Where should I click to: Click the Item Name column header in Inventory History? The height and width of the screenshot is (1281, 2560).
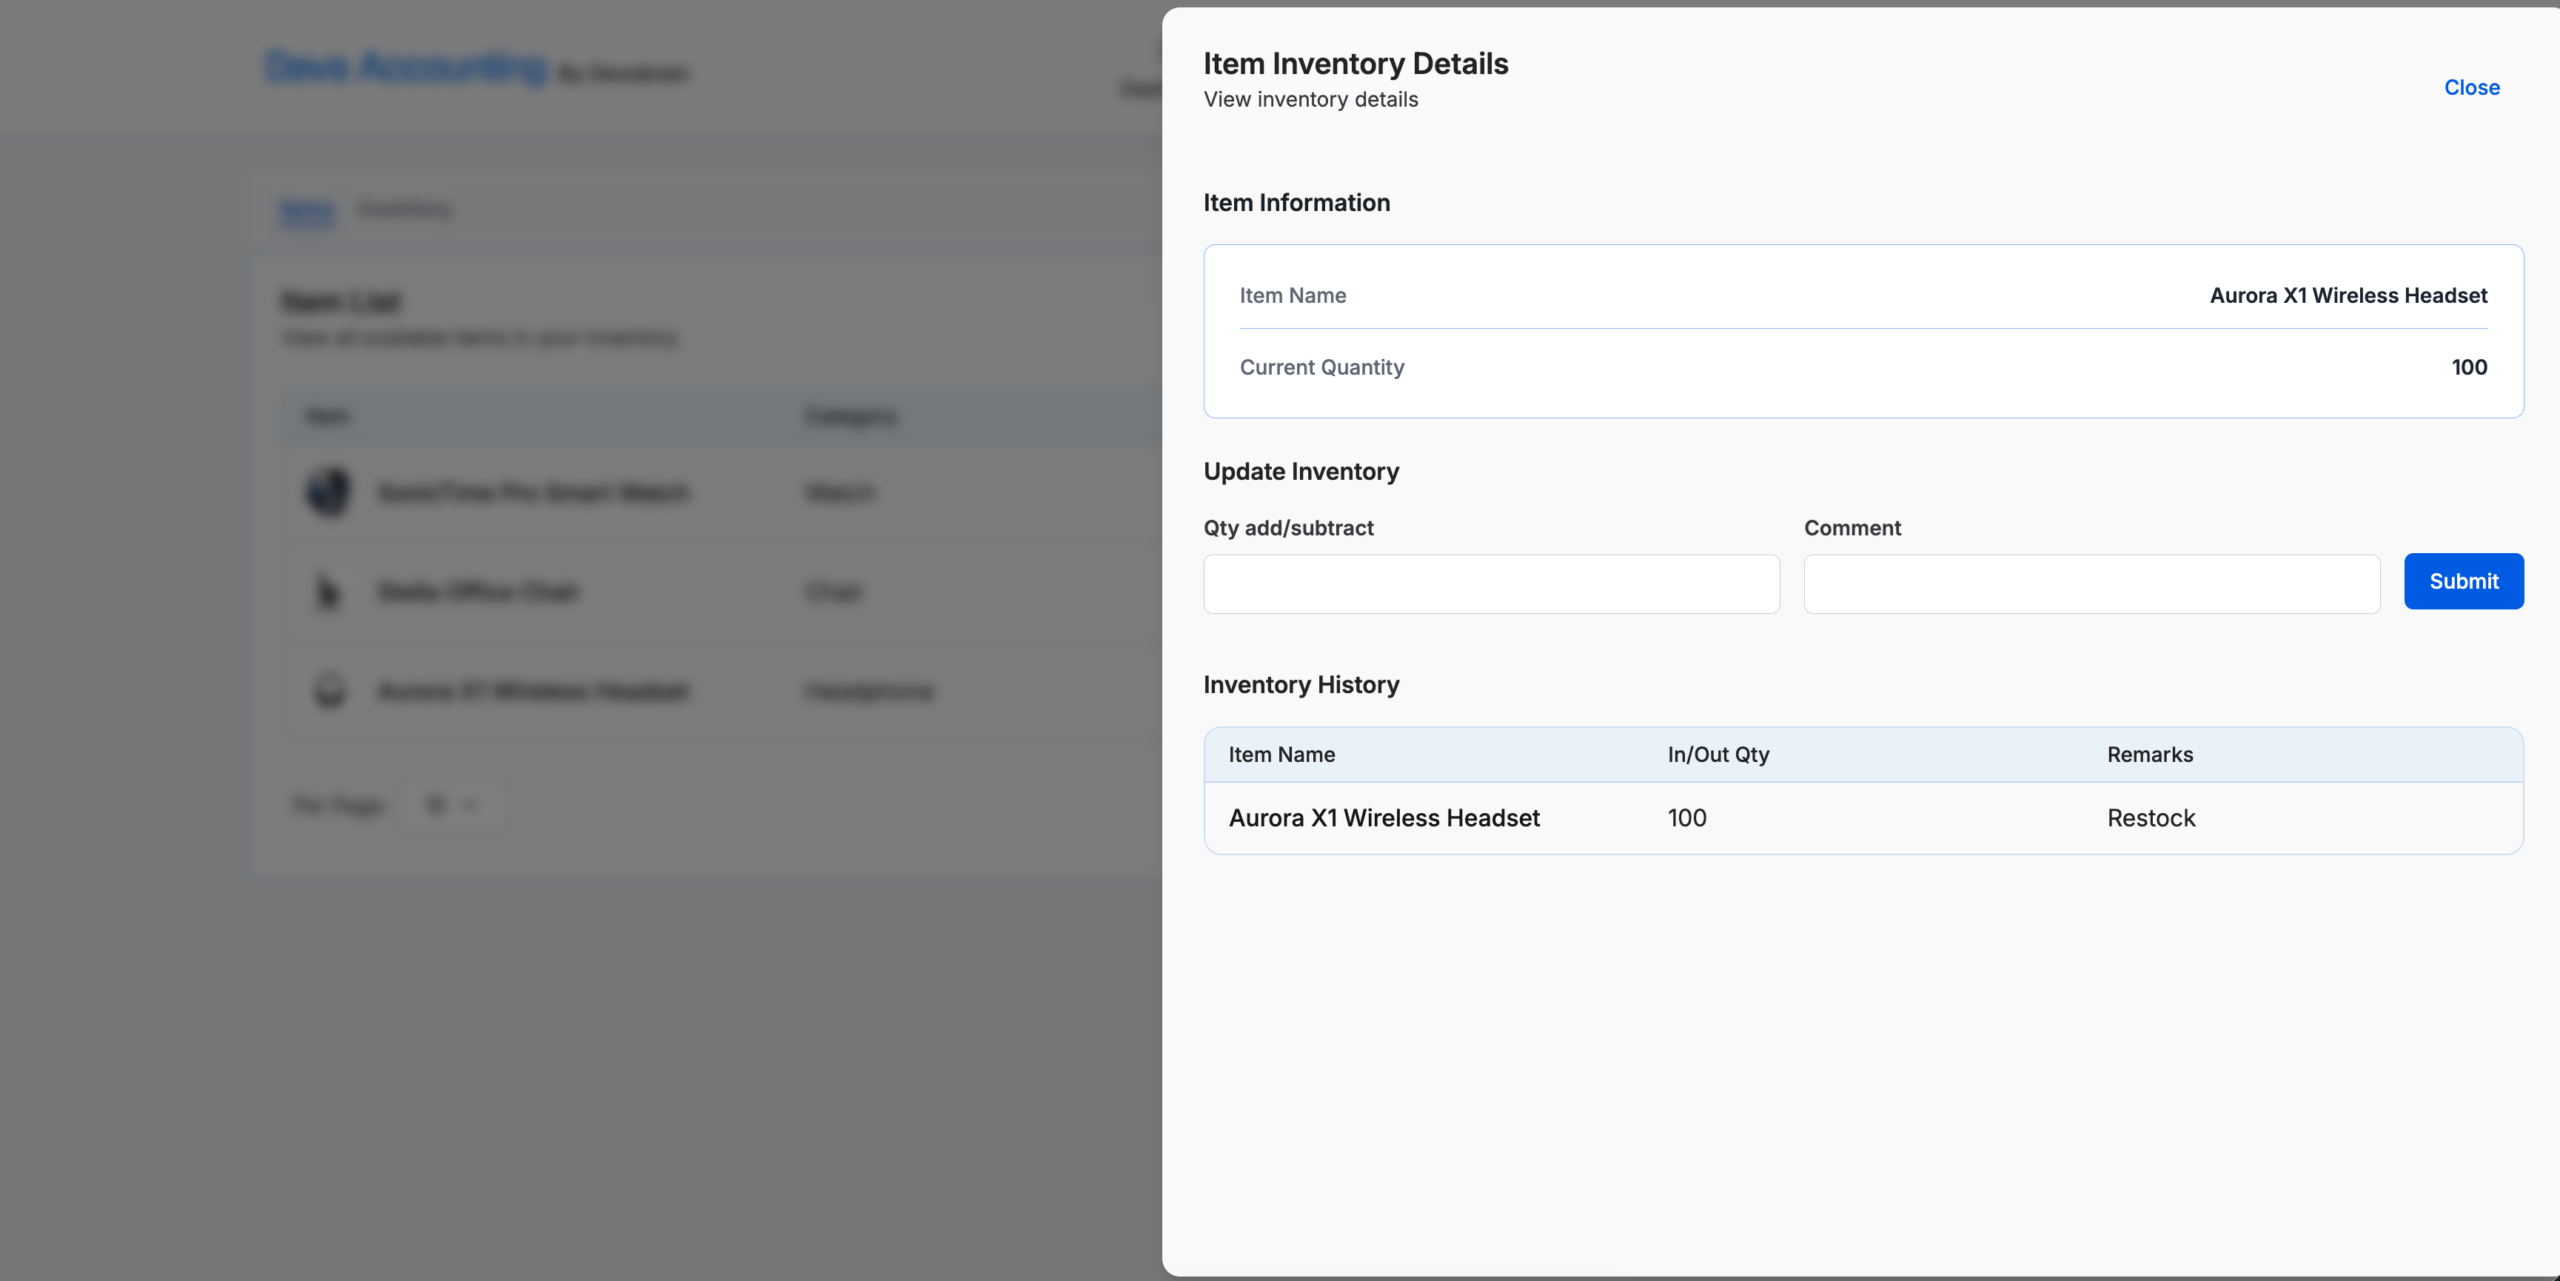1281,754
